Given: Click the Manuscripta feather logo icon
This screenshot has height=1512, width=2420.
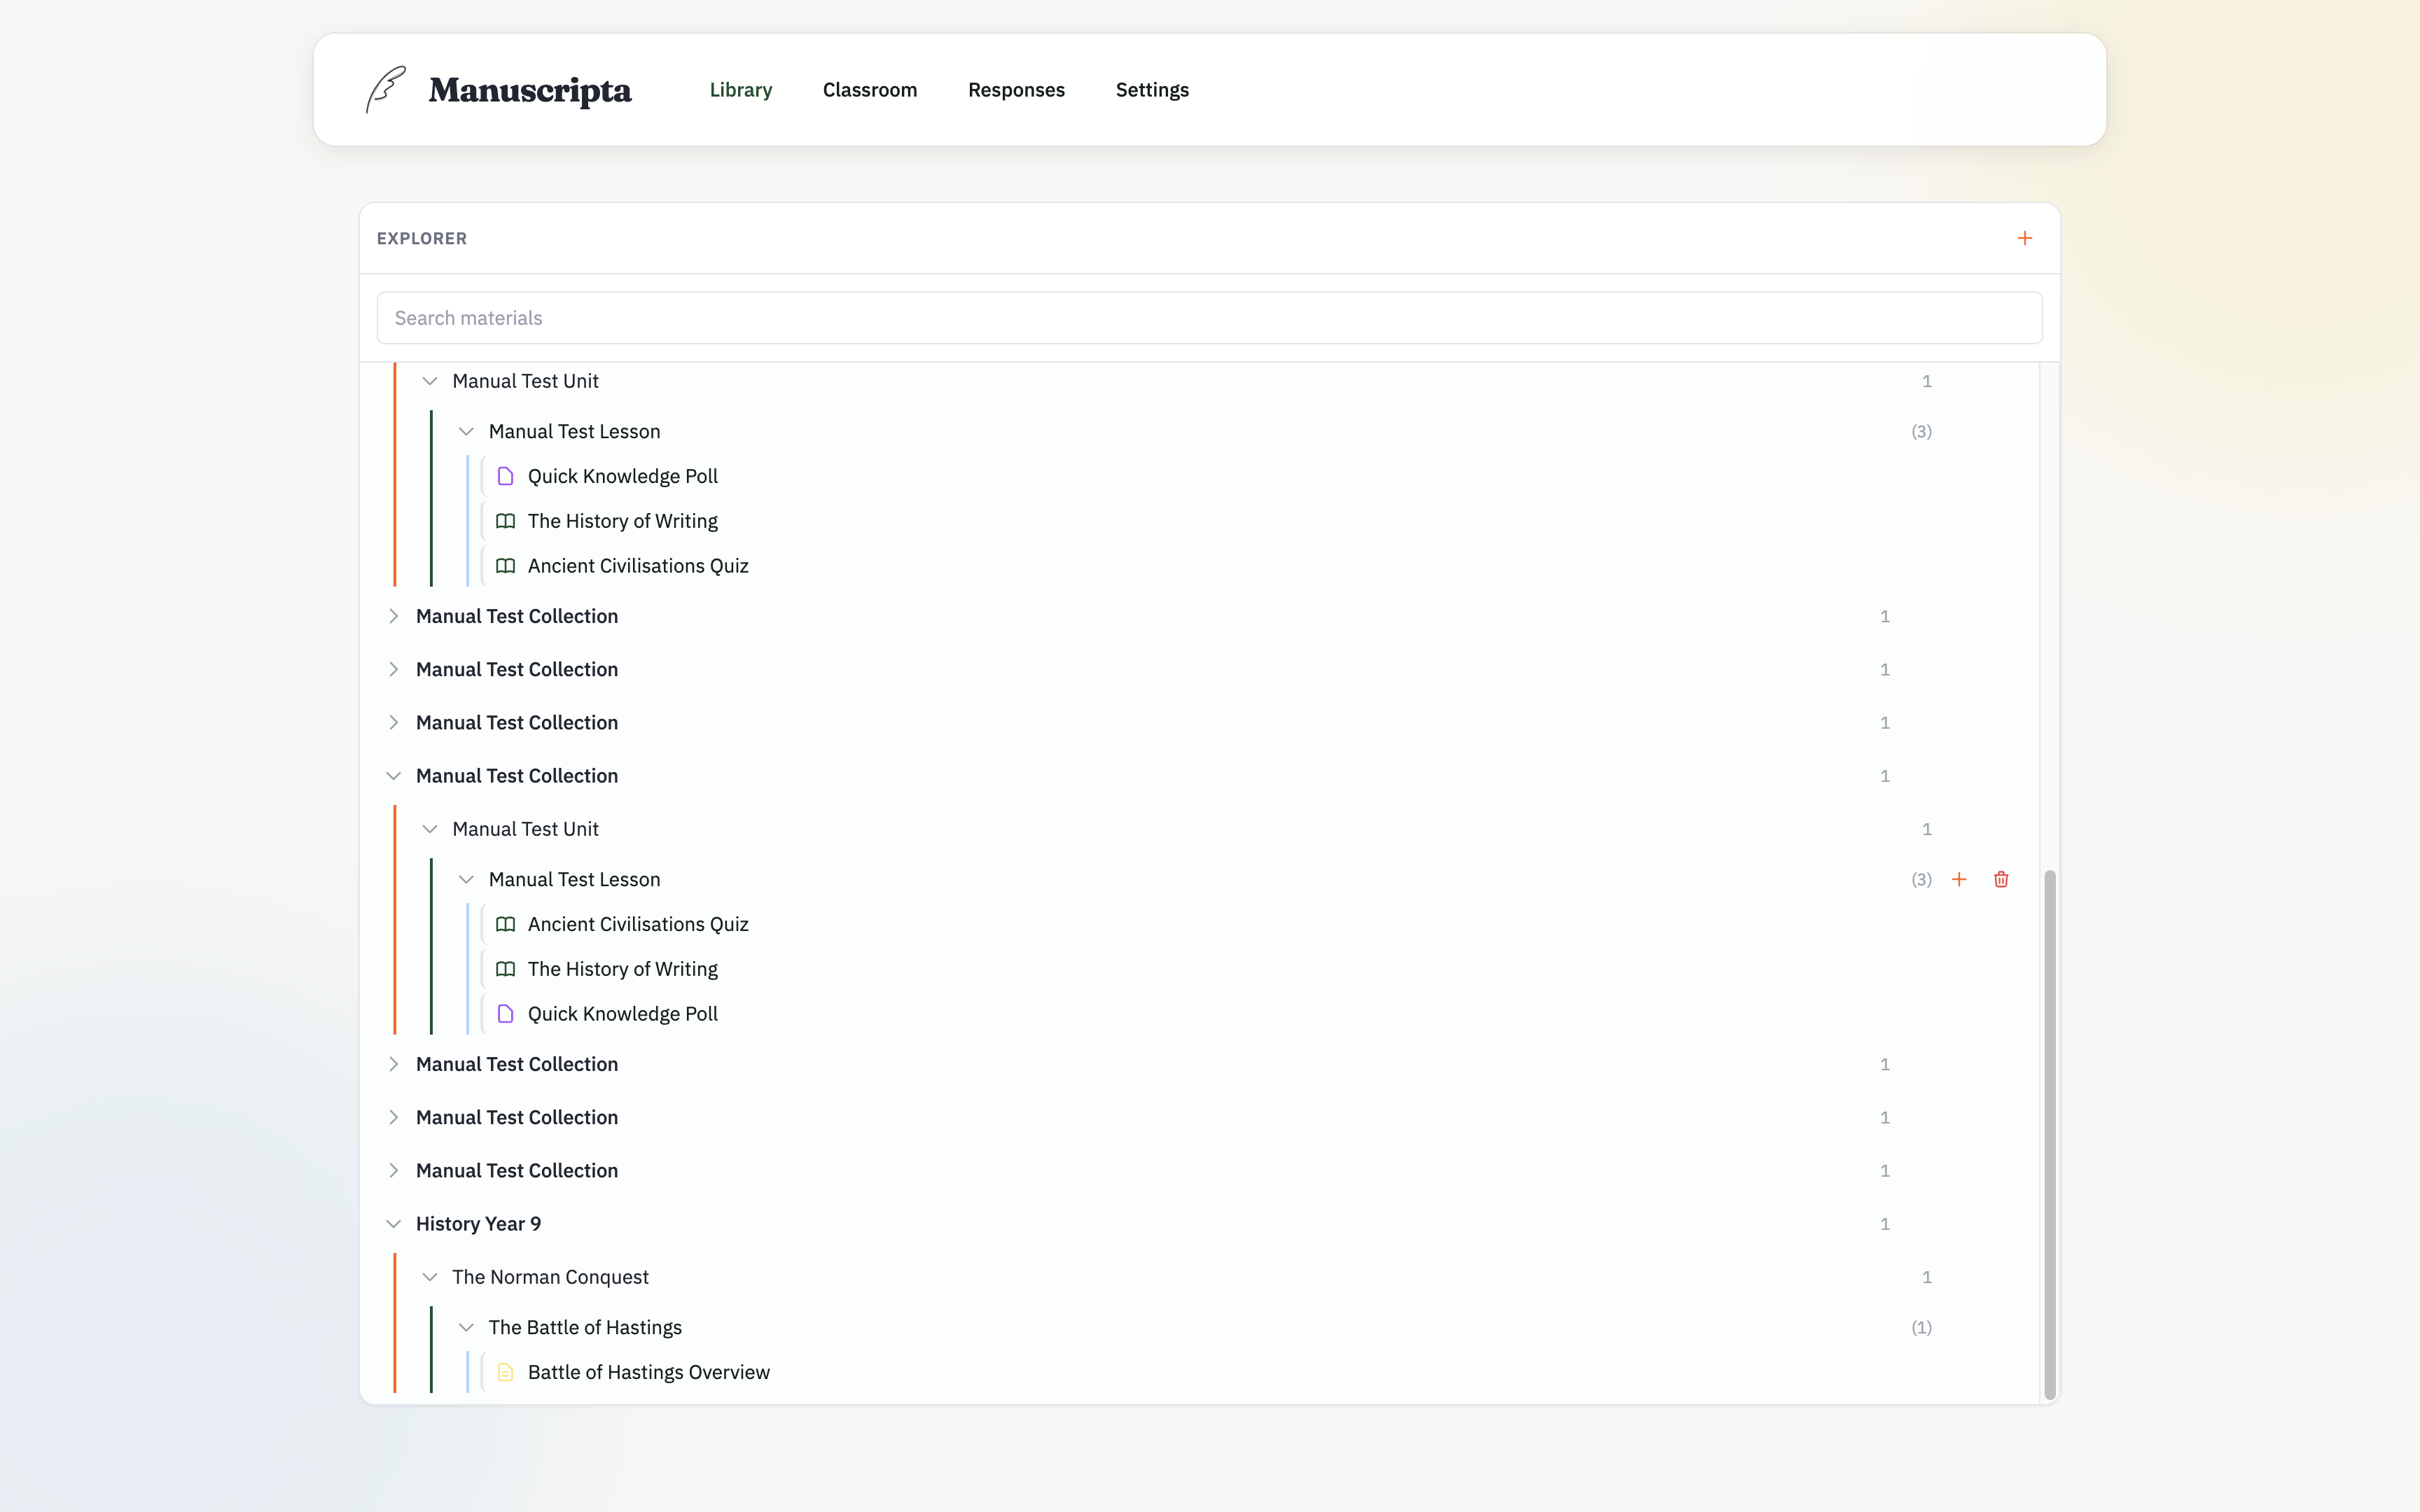Looking at the screenshot, I should click(384, 89).
